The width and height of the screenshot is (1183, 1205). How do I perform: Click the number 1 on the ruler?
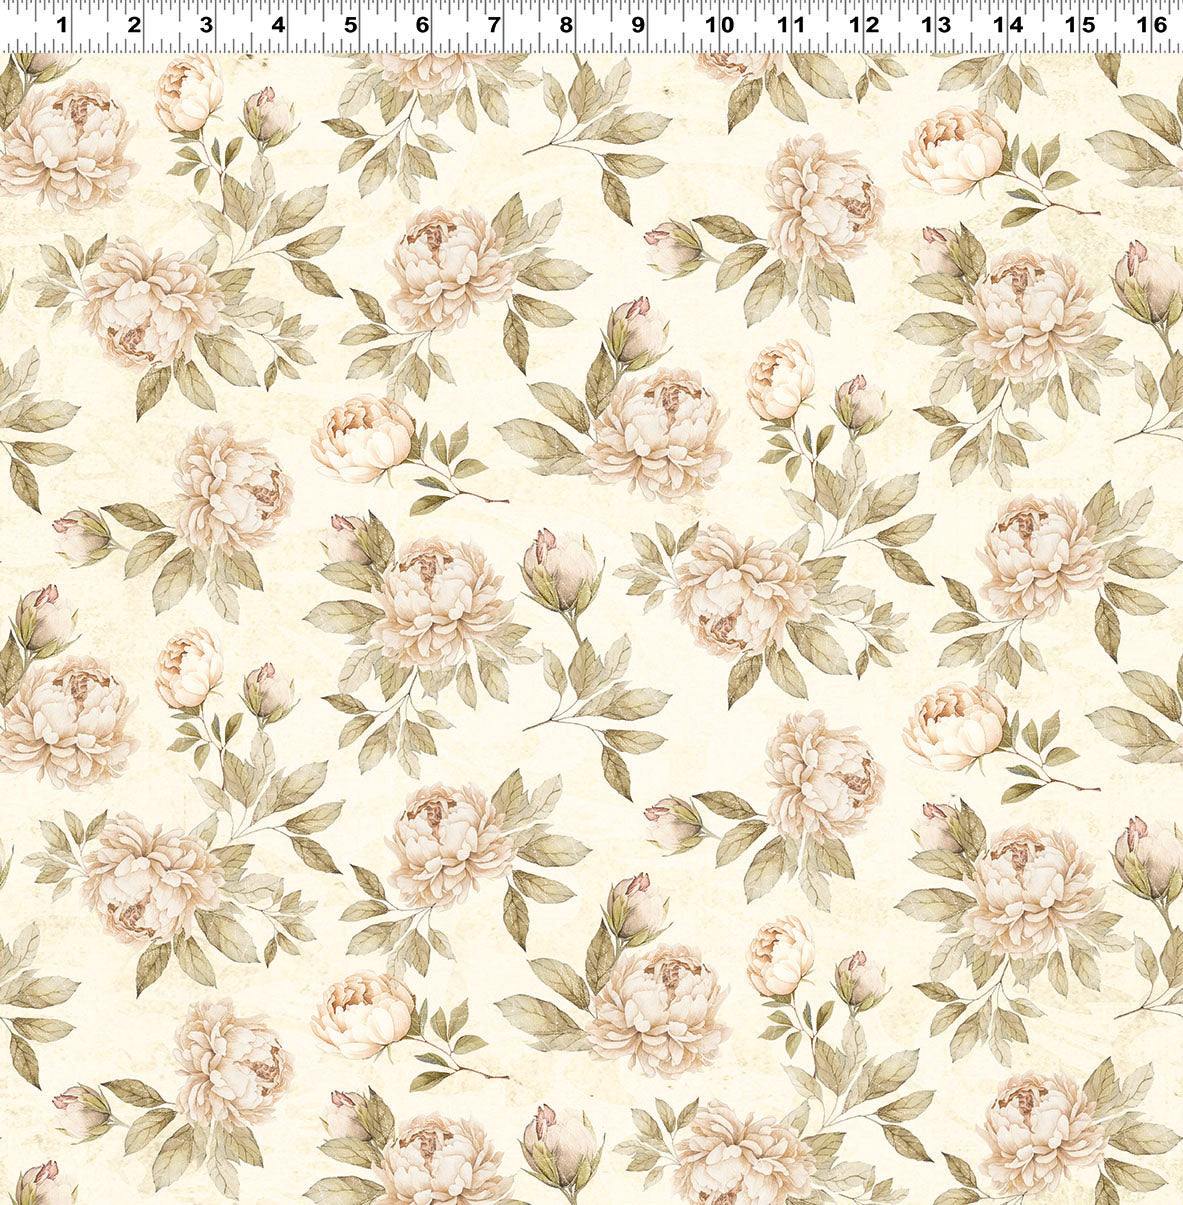tap(62, 25)
